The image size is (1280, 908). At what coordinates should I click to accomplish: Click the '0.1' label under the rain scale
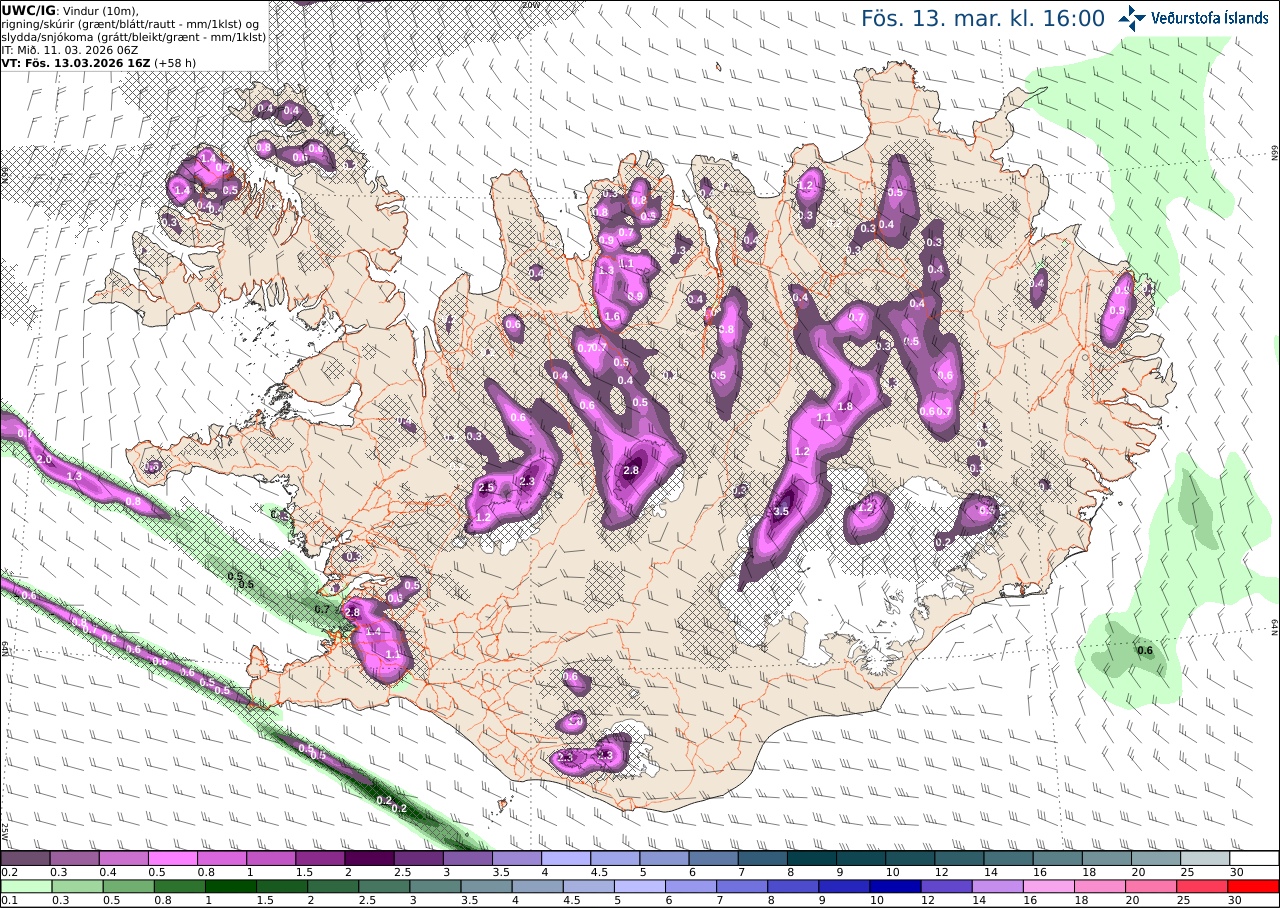coord(7,900)
